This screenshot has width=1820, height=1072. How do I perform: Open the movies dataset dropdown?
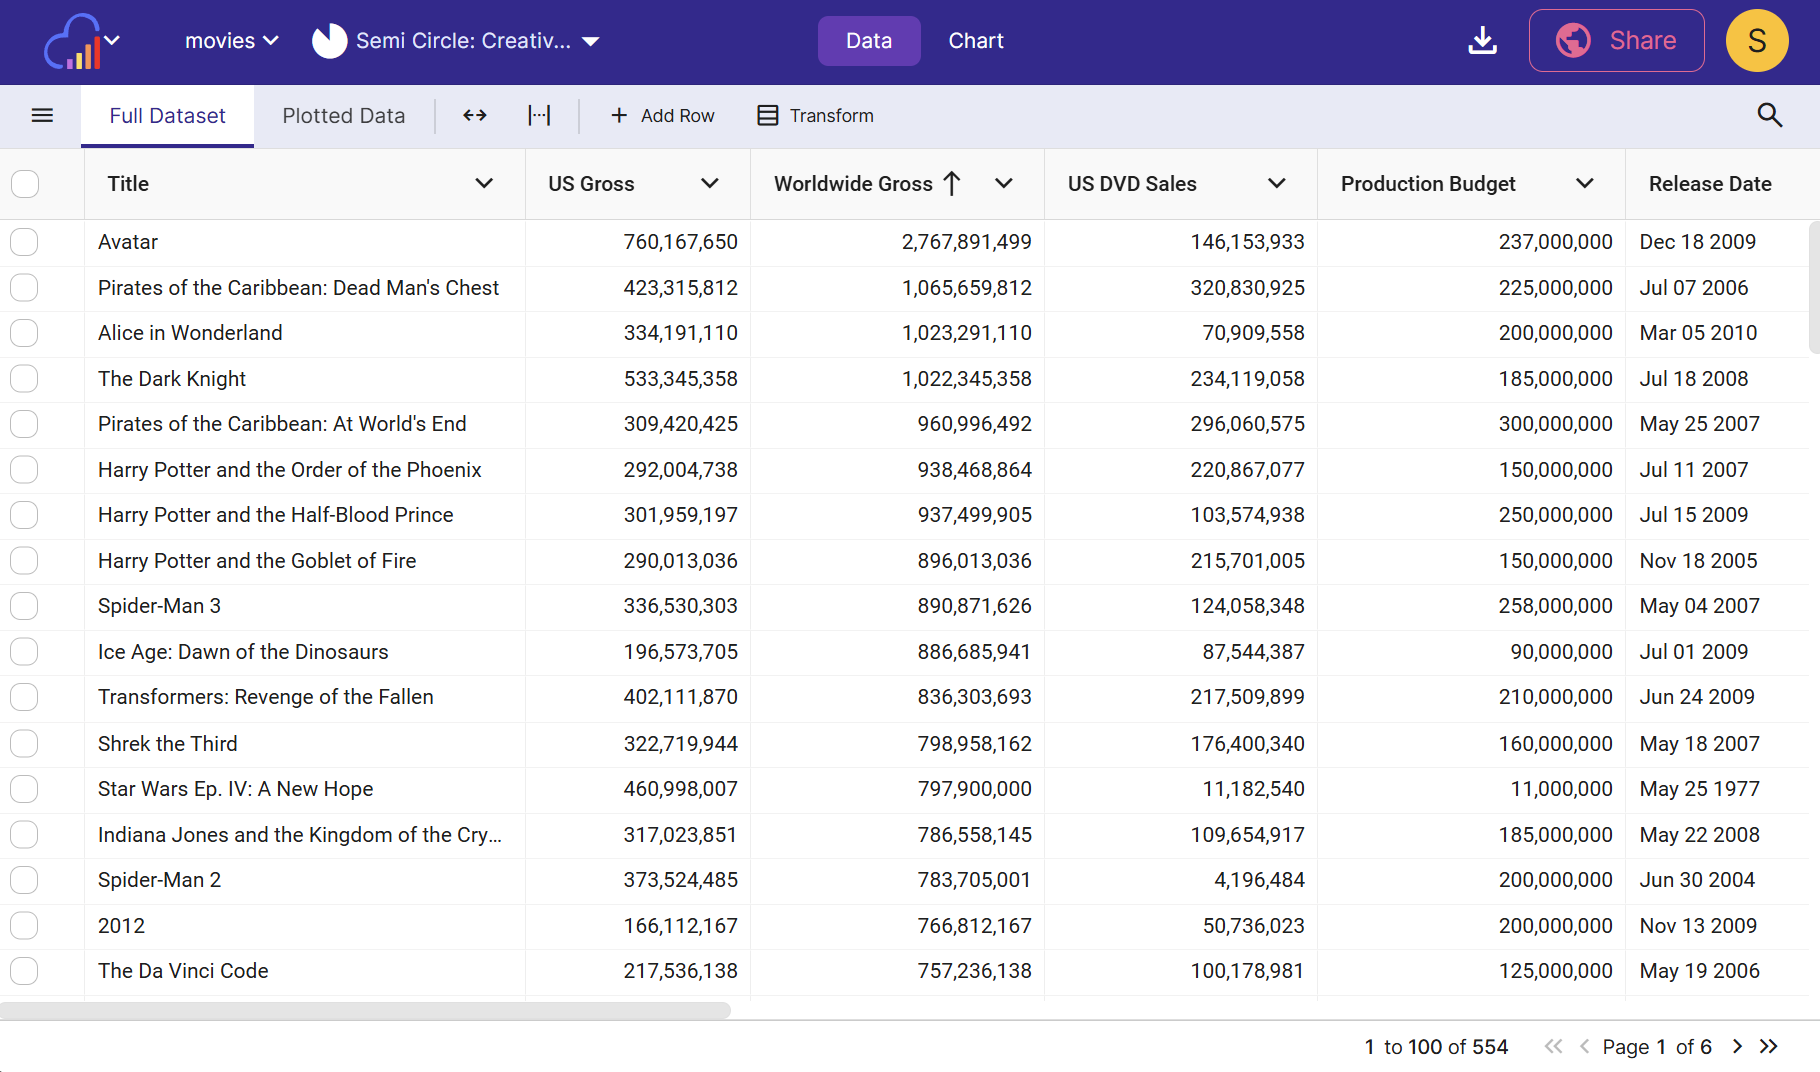coord(231,41)
